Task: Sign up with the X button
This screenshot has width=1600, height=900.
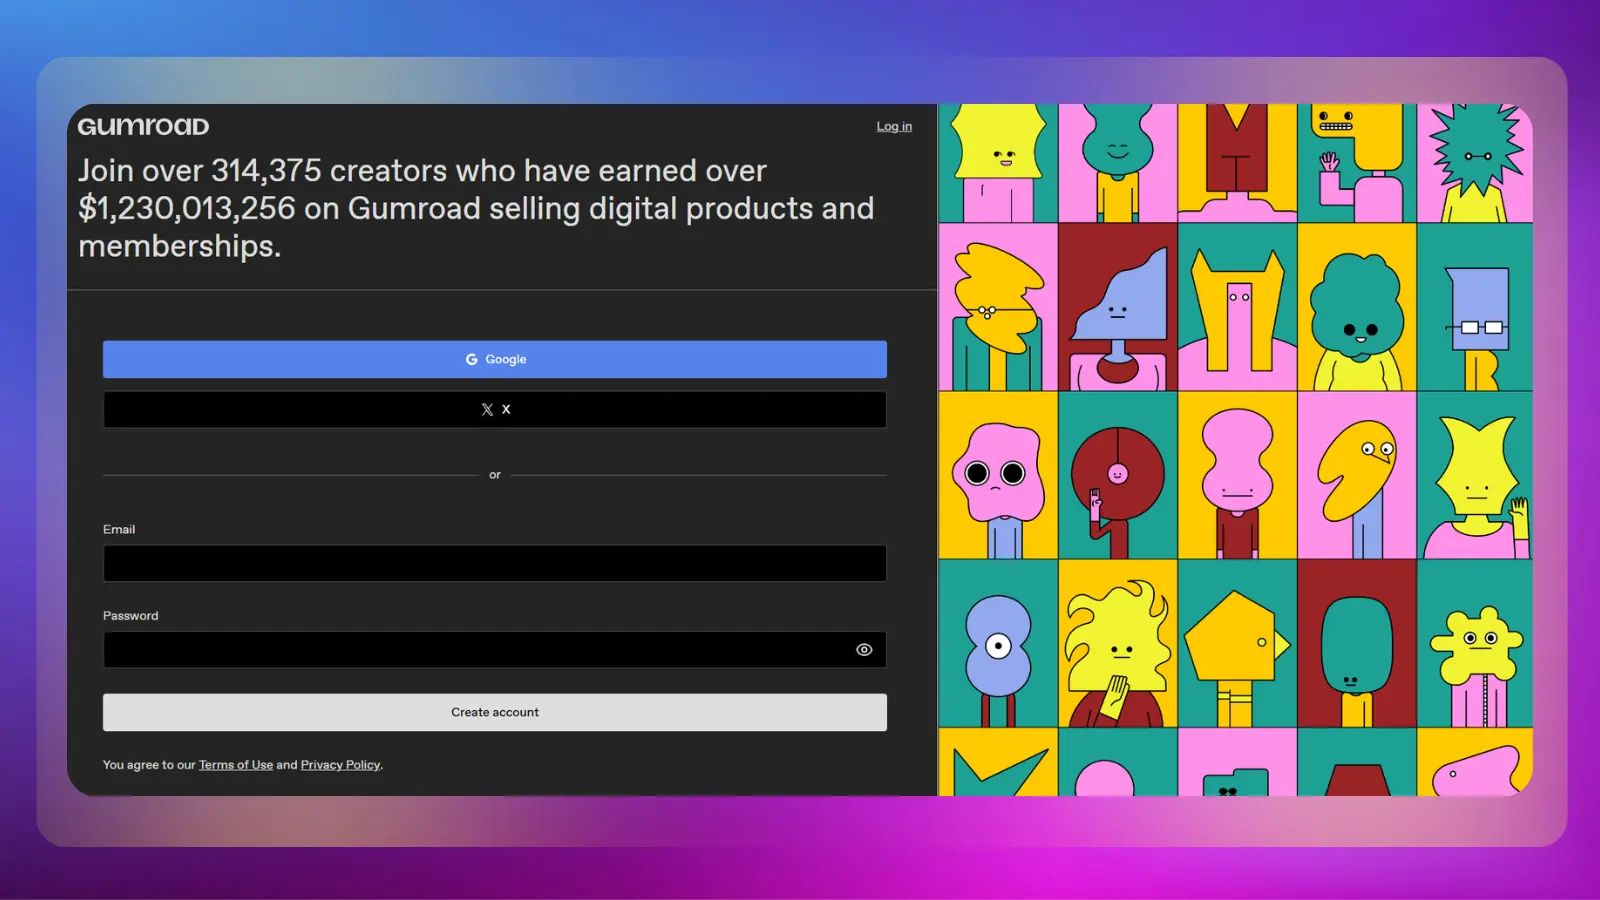Action: click(495, 409)
